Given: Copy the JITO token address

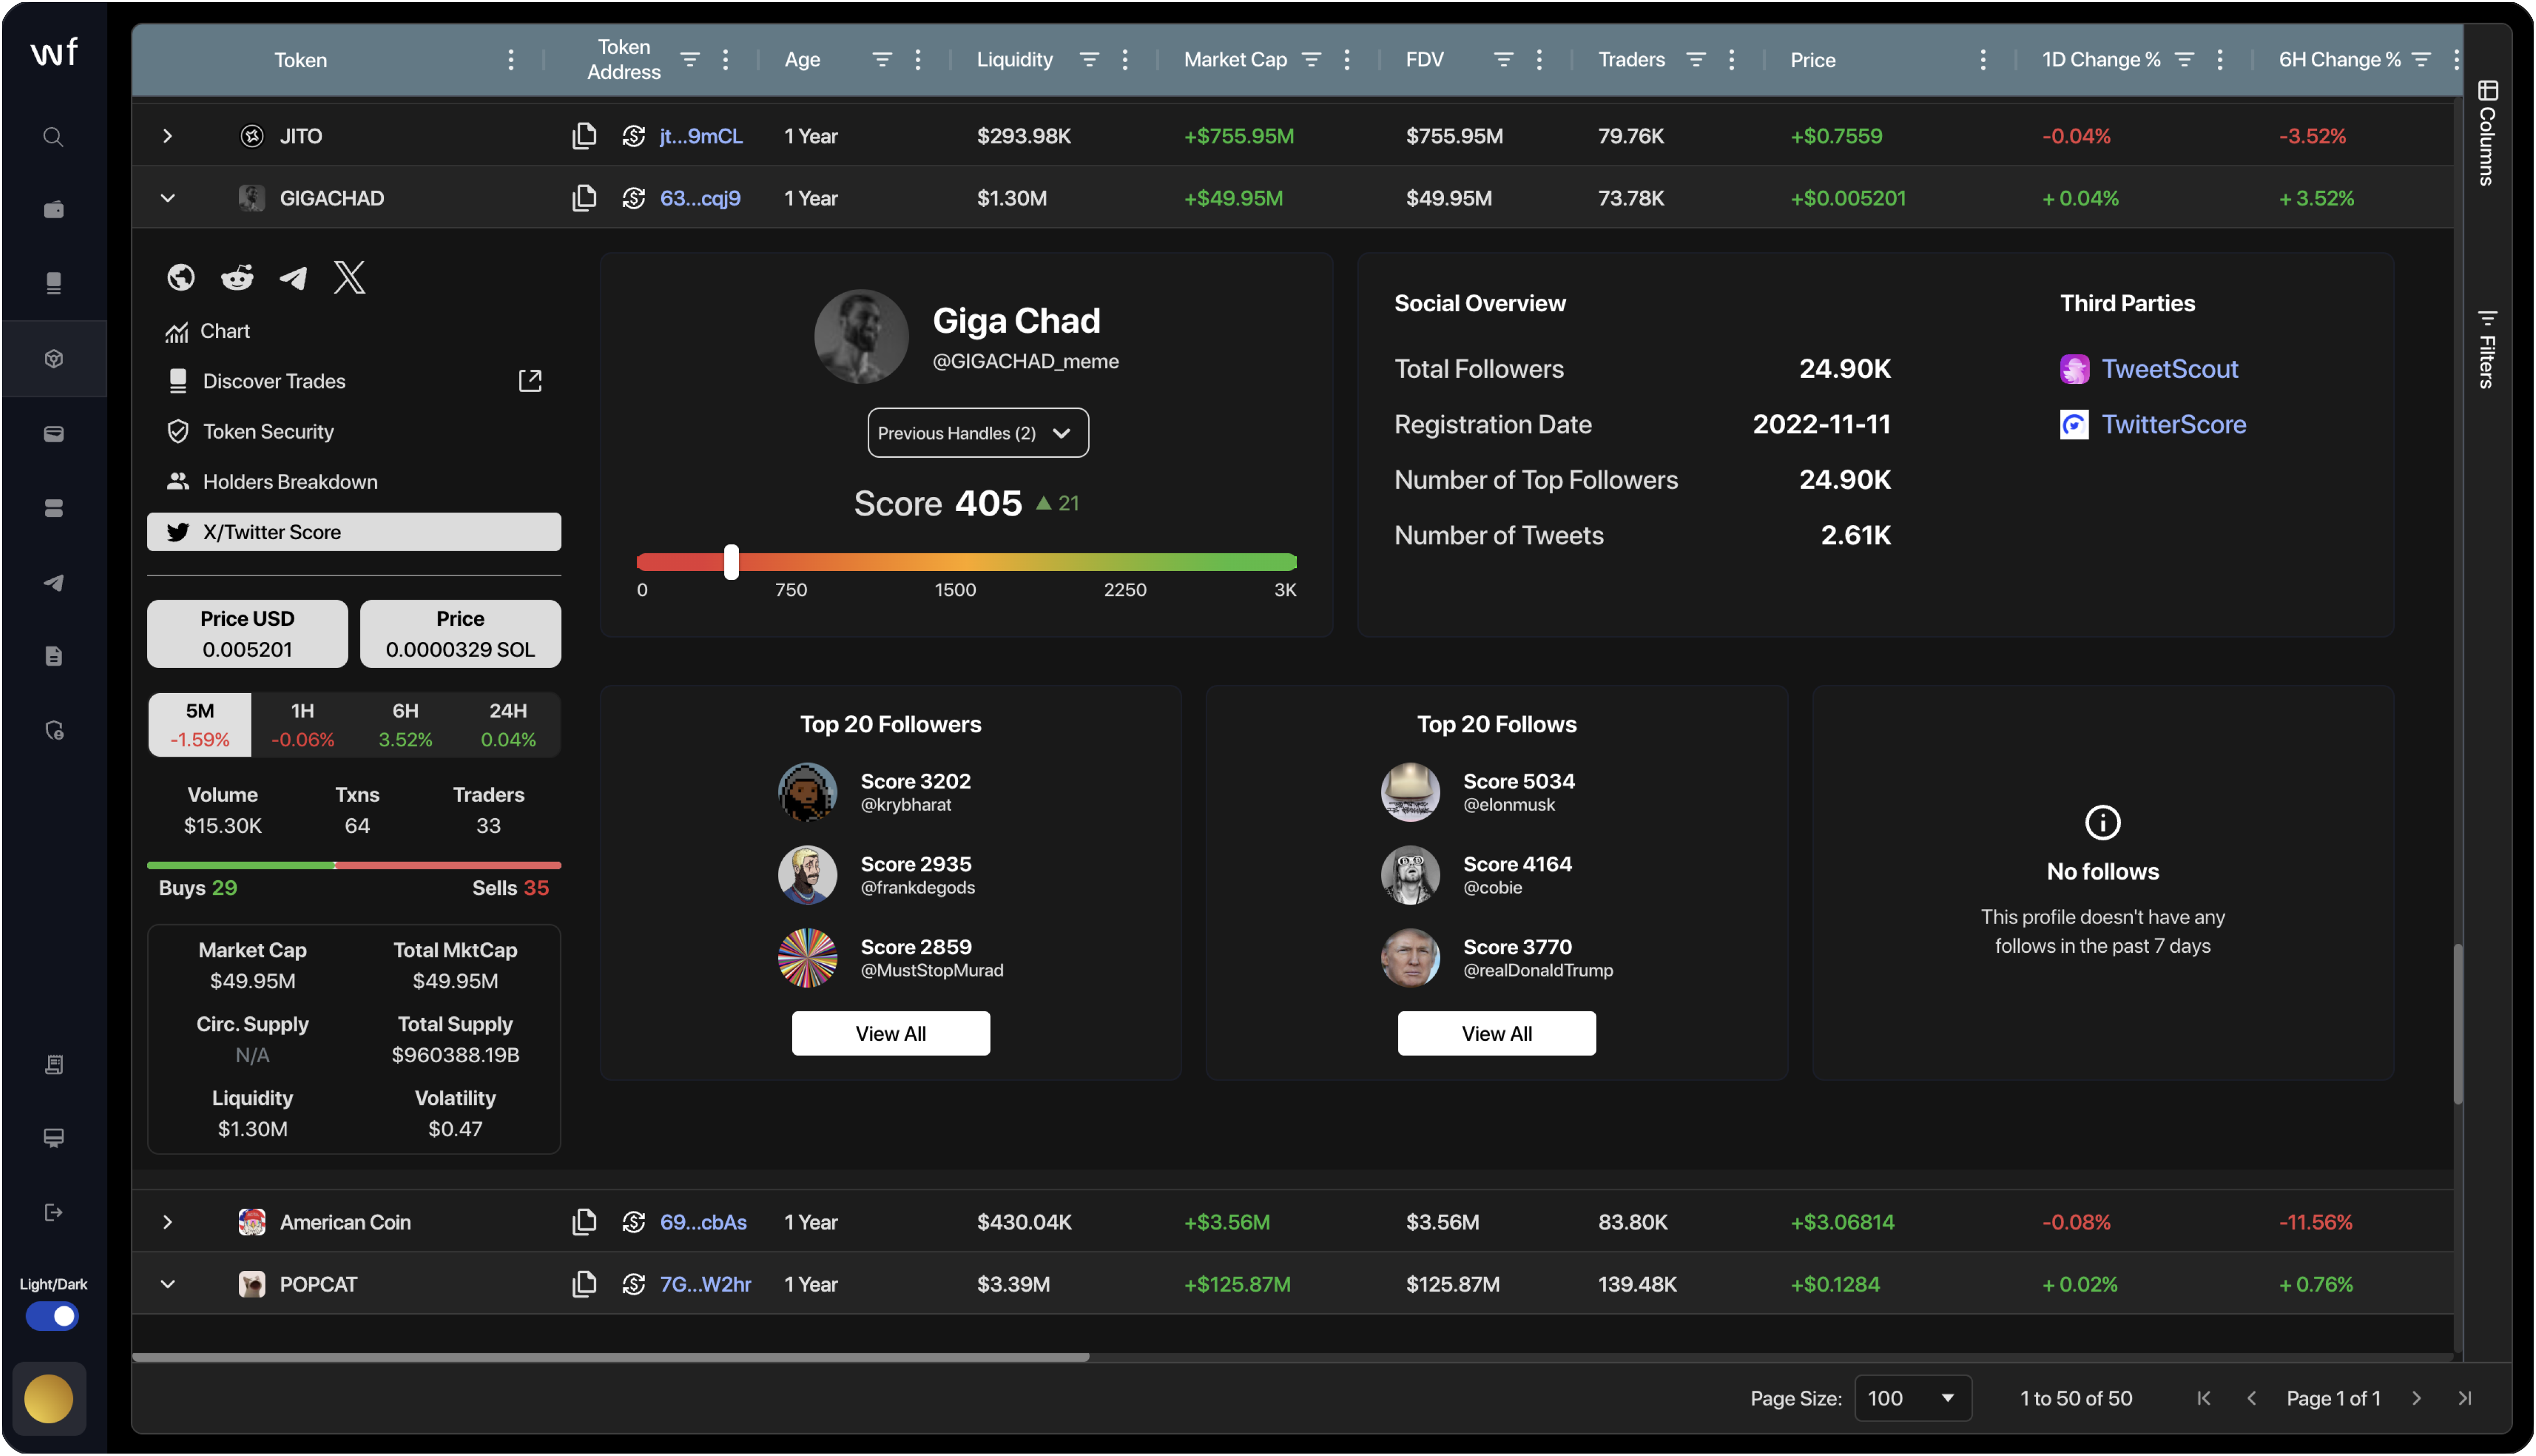Looking at the screenshot, I should pos(584,136).
